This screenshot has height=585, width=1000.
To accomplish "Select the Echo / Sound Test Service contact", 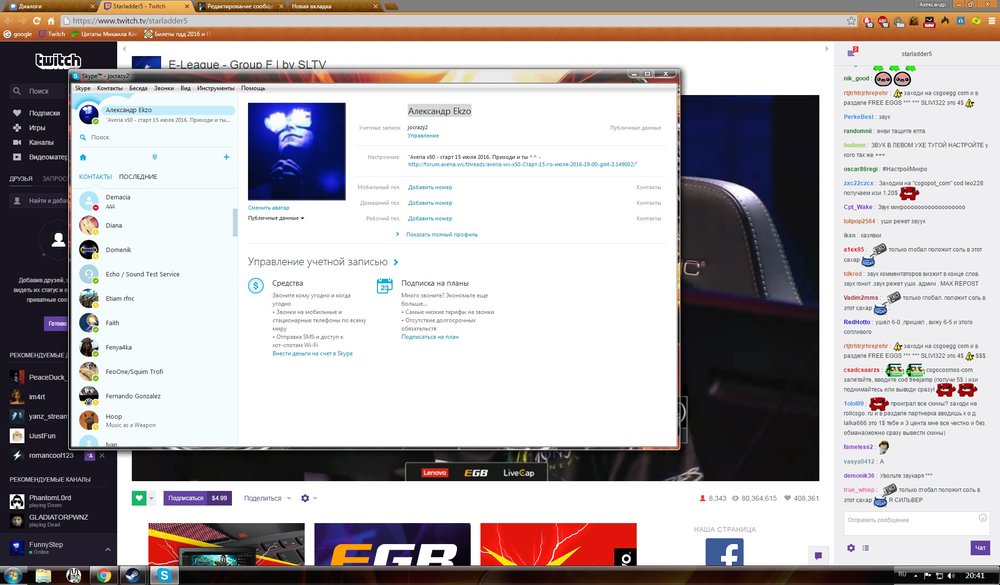I will coord(142,274).
